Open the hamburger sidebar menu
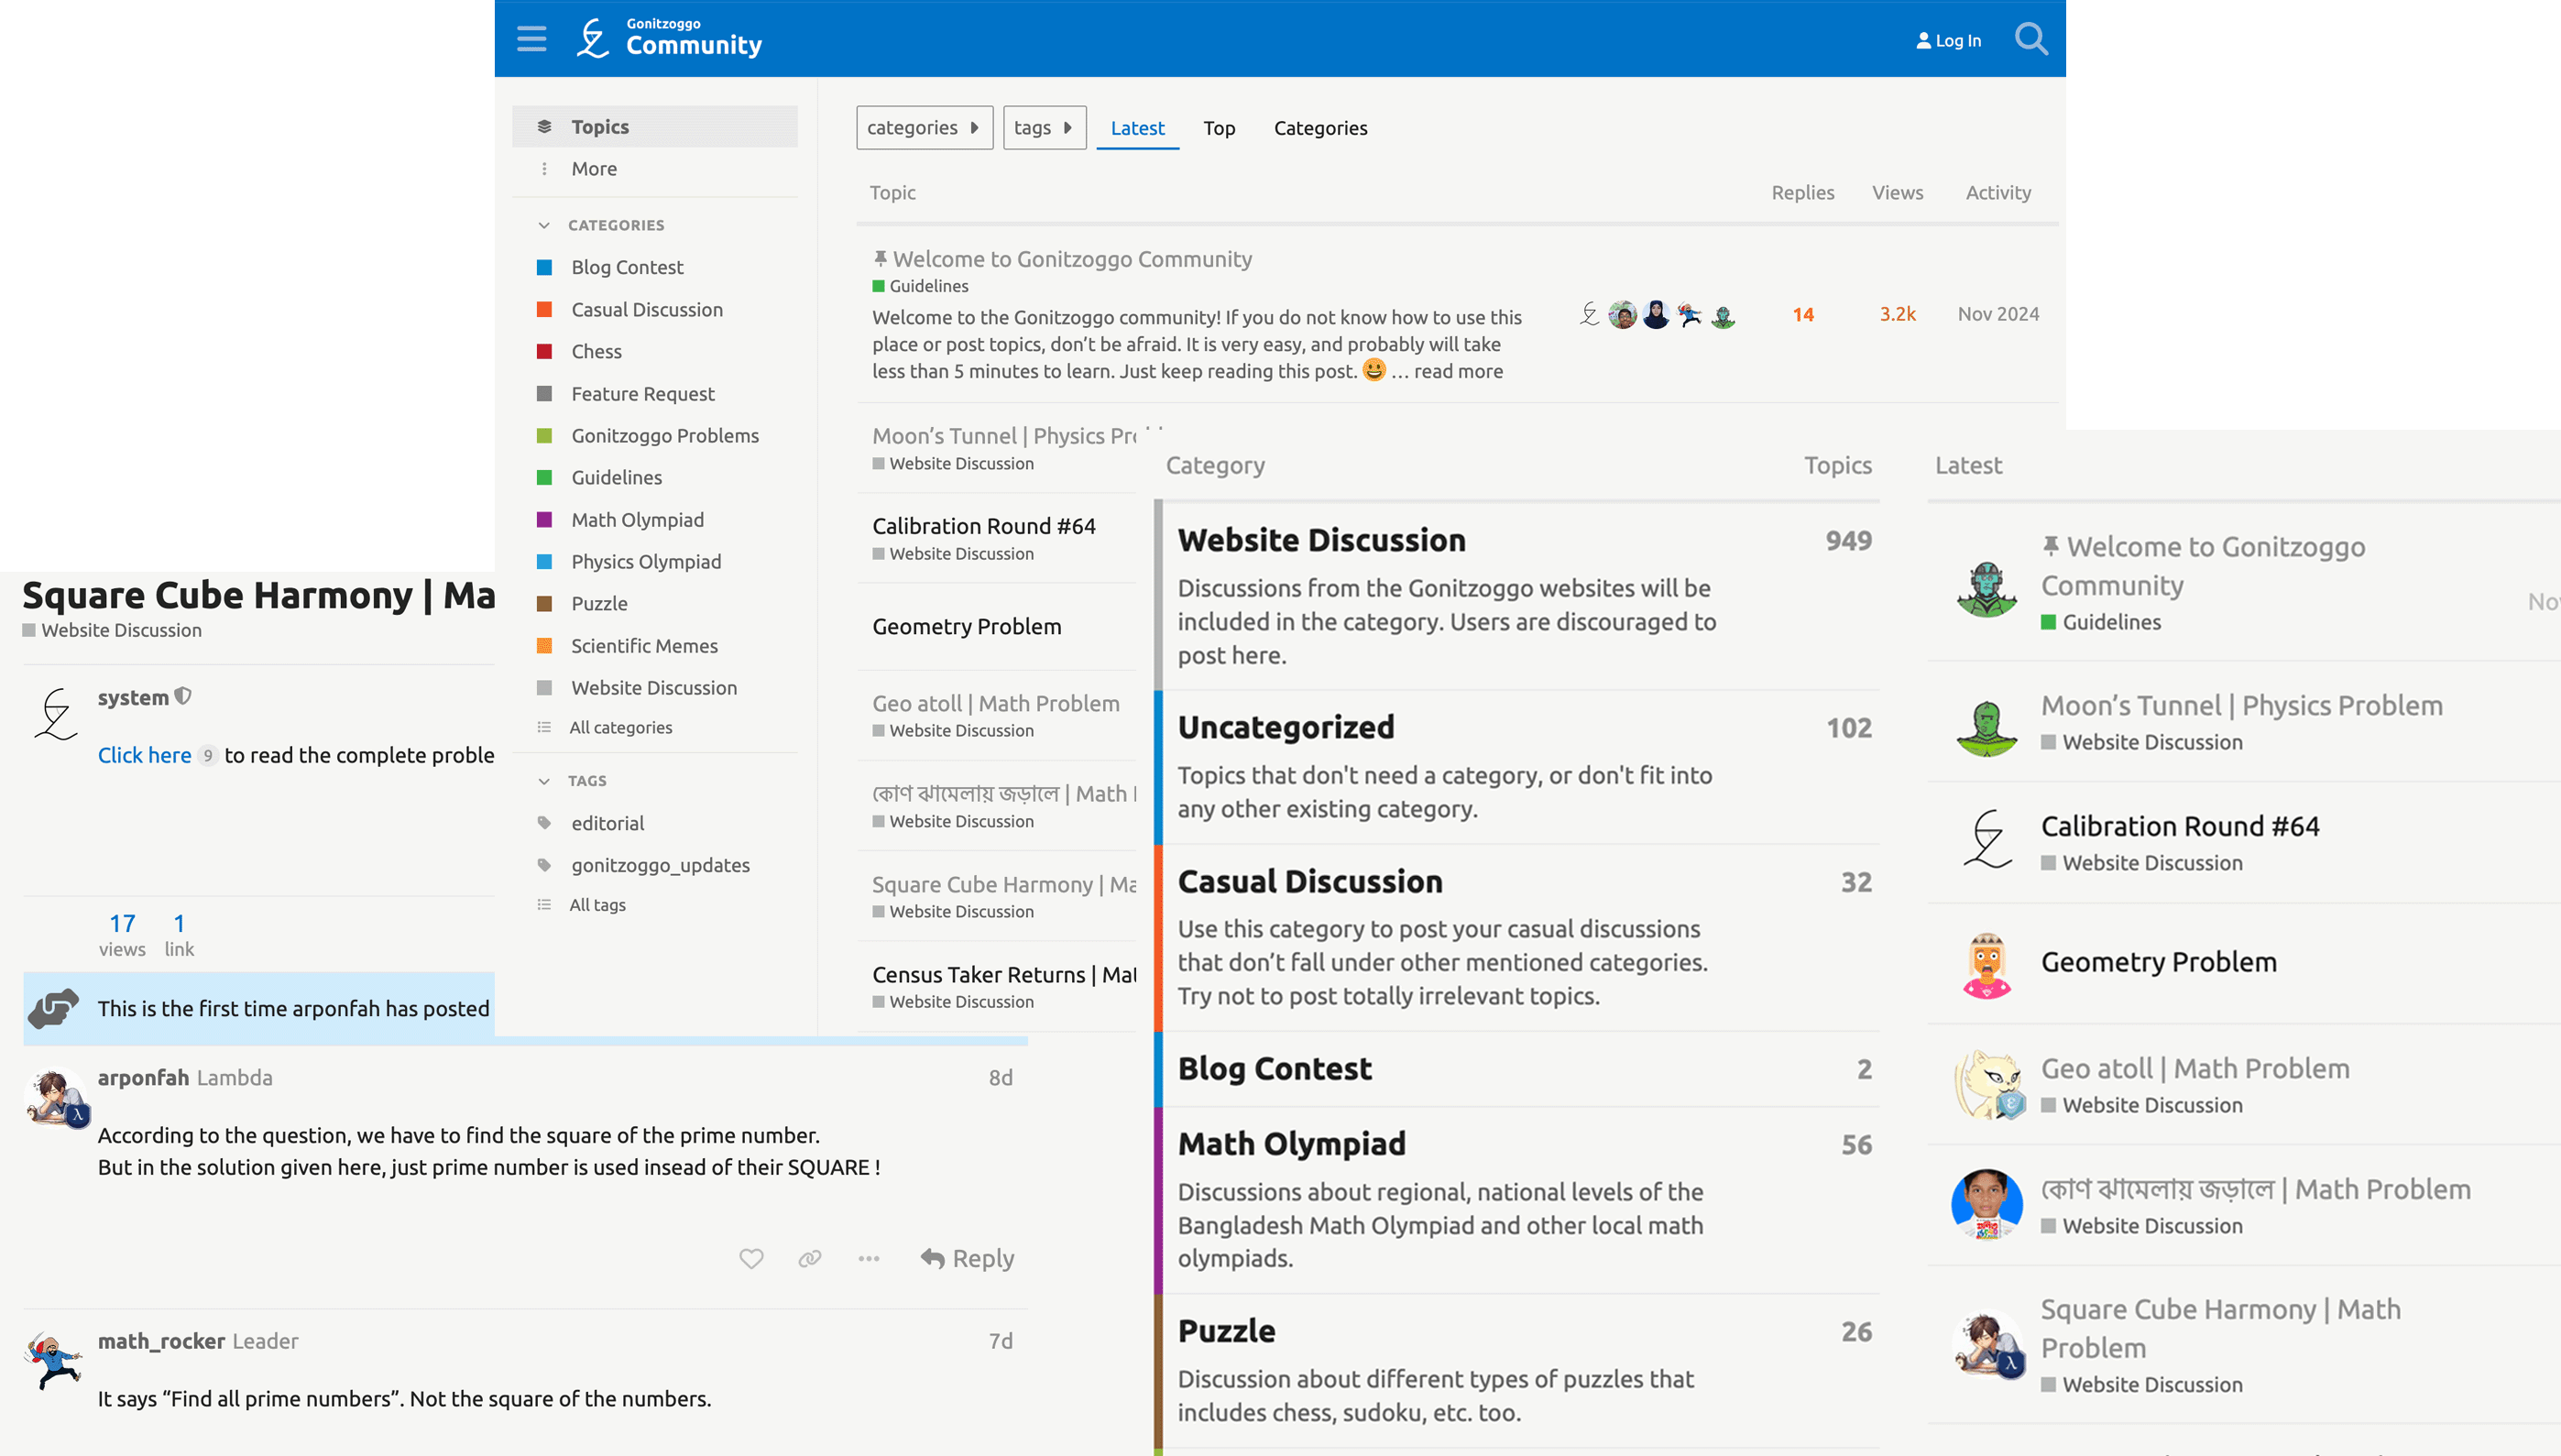2561x1456 pixels. tap(531, 39)
